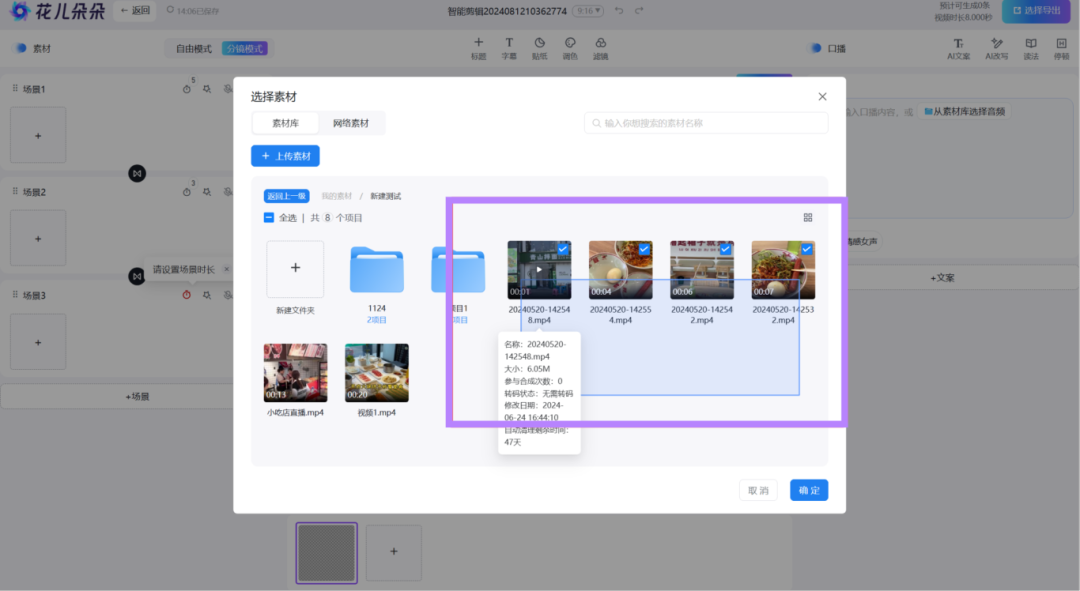Switch to the 网络素材 tab
Screen dimensions: 1080x591
[351, 123]
